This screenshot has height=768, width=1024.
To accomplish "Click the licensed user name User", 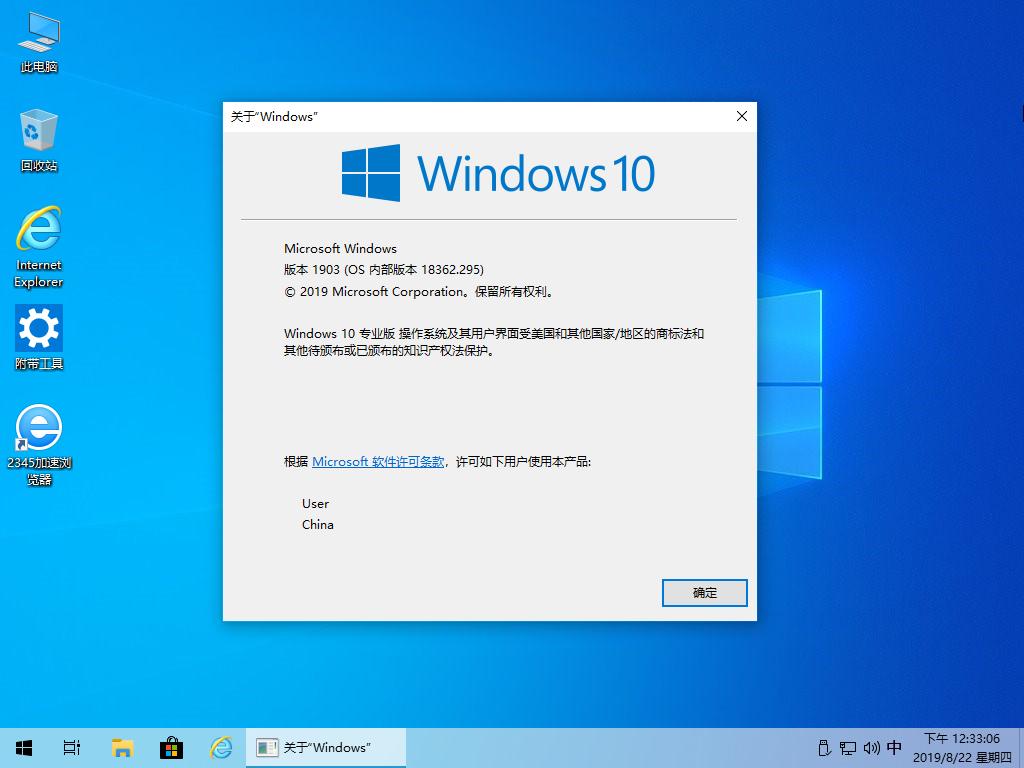I will click(x=315, y=504).
